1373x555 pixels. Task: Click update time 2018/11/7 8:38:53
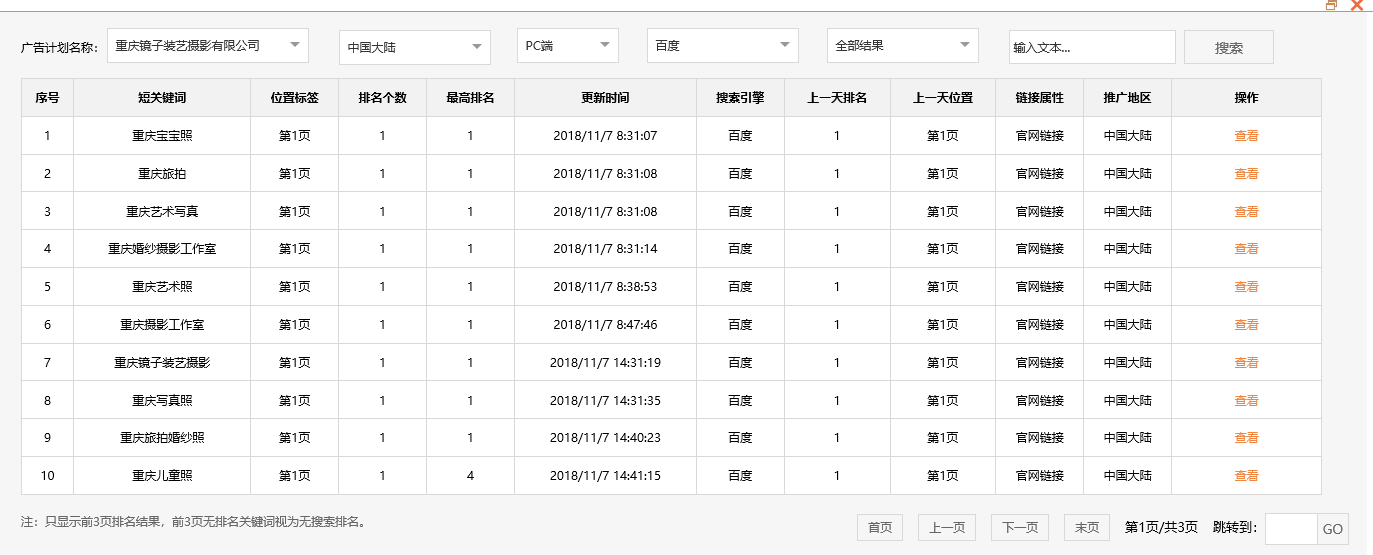pos(605,287)
